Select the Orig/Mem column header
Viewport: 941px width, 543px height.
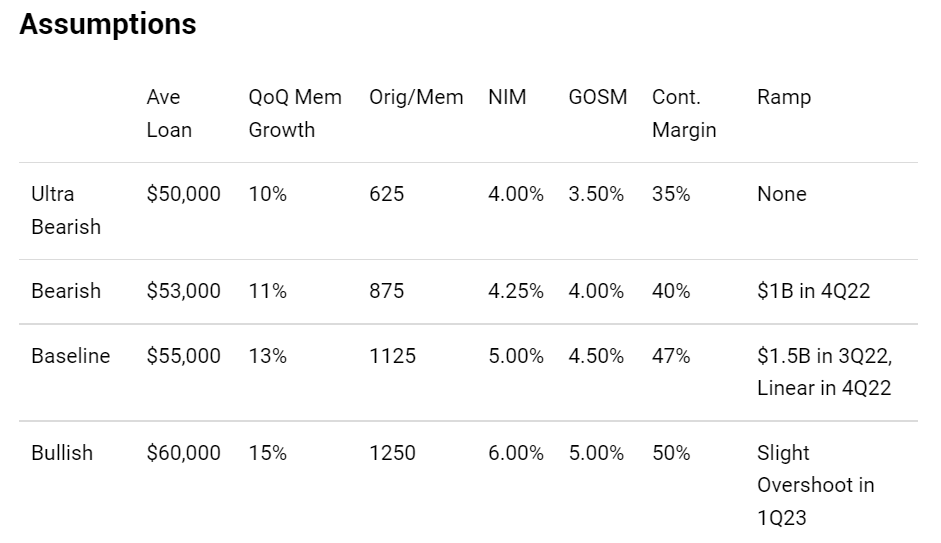click(x=416, y=97)
